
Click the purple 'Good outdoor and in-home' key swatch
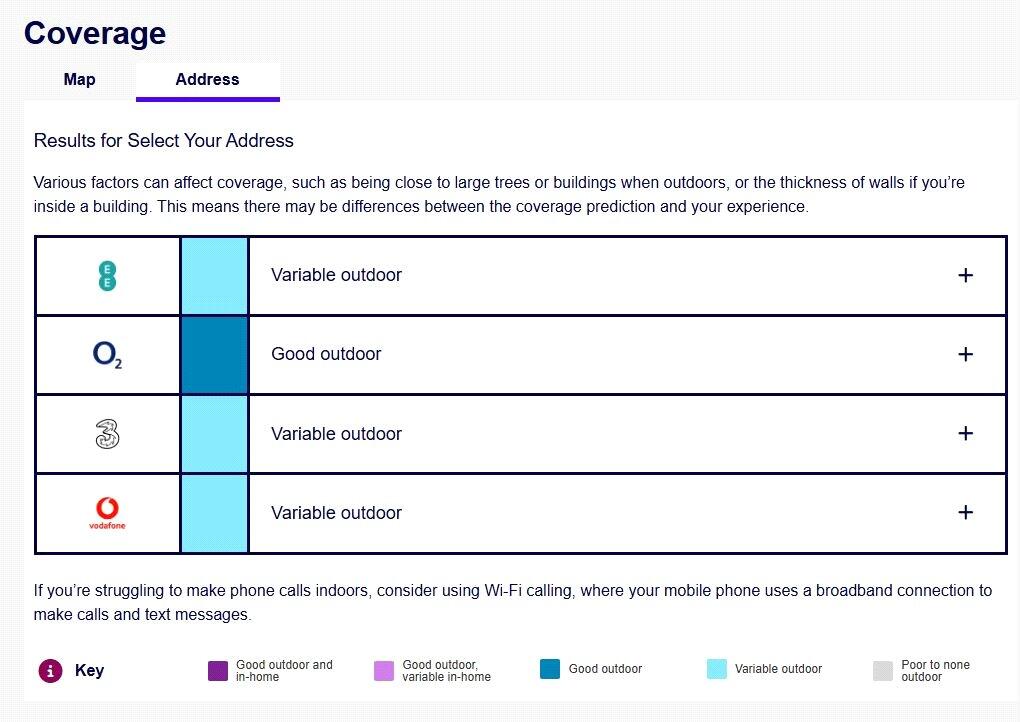point(218,671)
